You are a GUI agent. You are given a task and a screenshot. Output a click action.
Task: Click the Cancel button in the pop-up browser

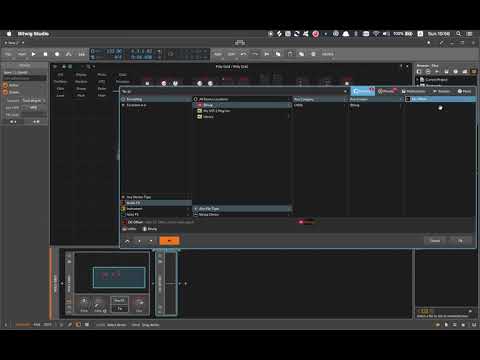pos(435,240)
